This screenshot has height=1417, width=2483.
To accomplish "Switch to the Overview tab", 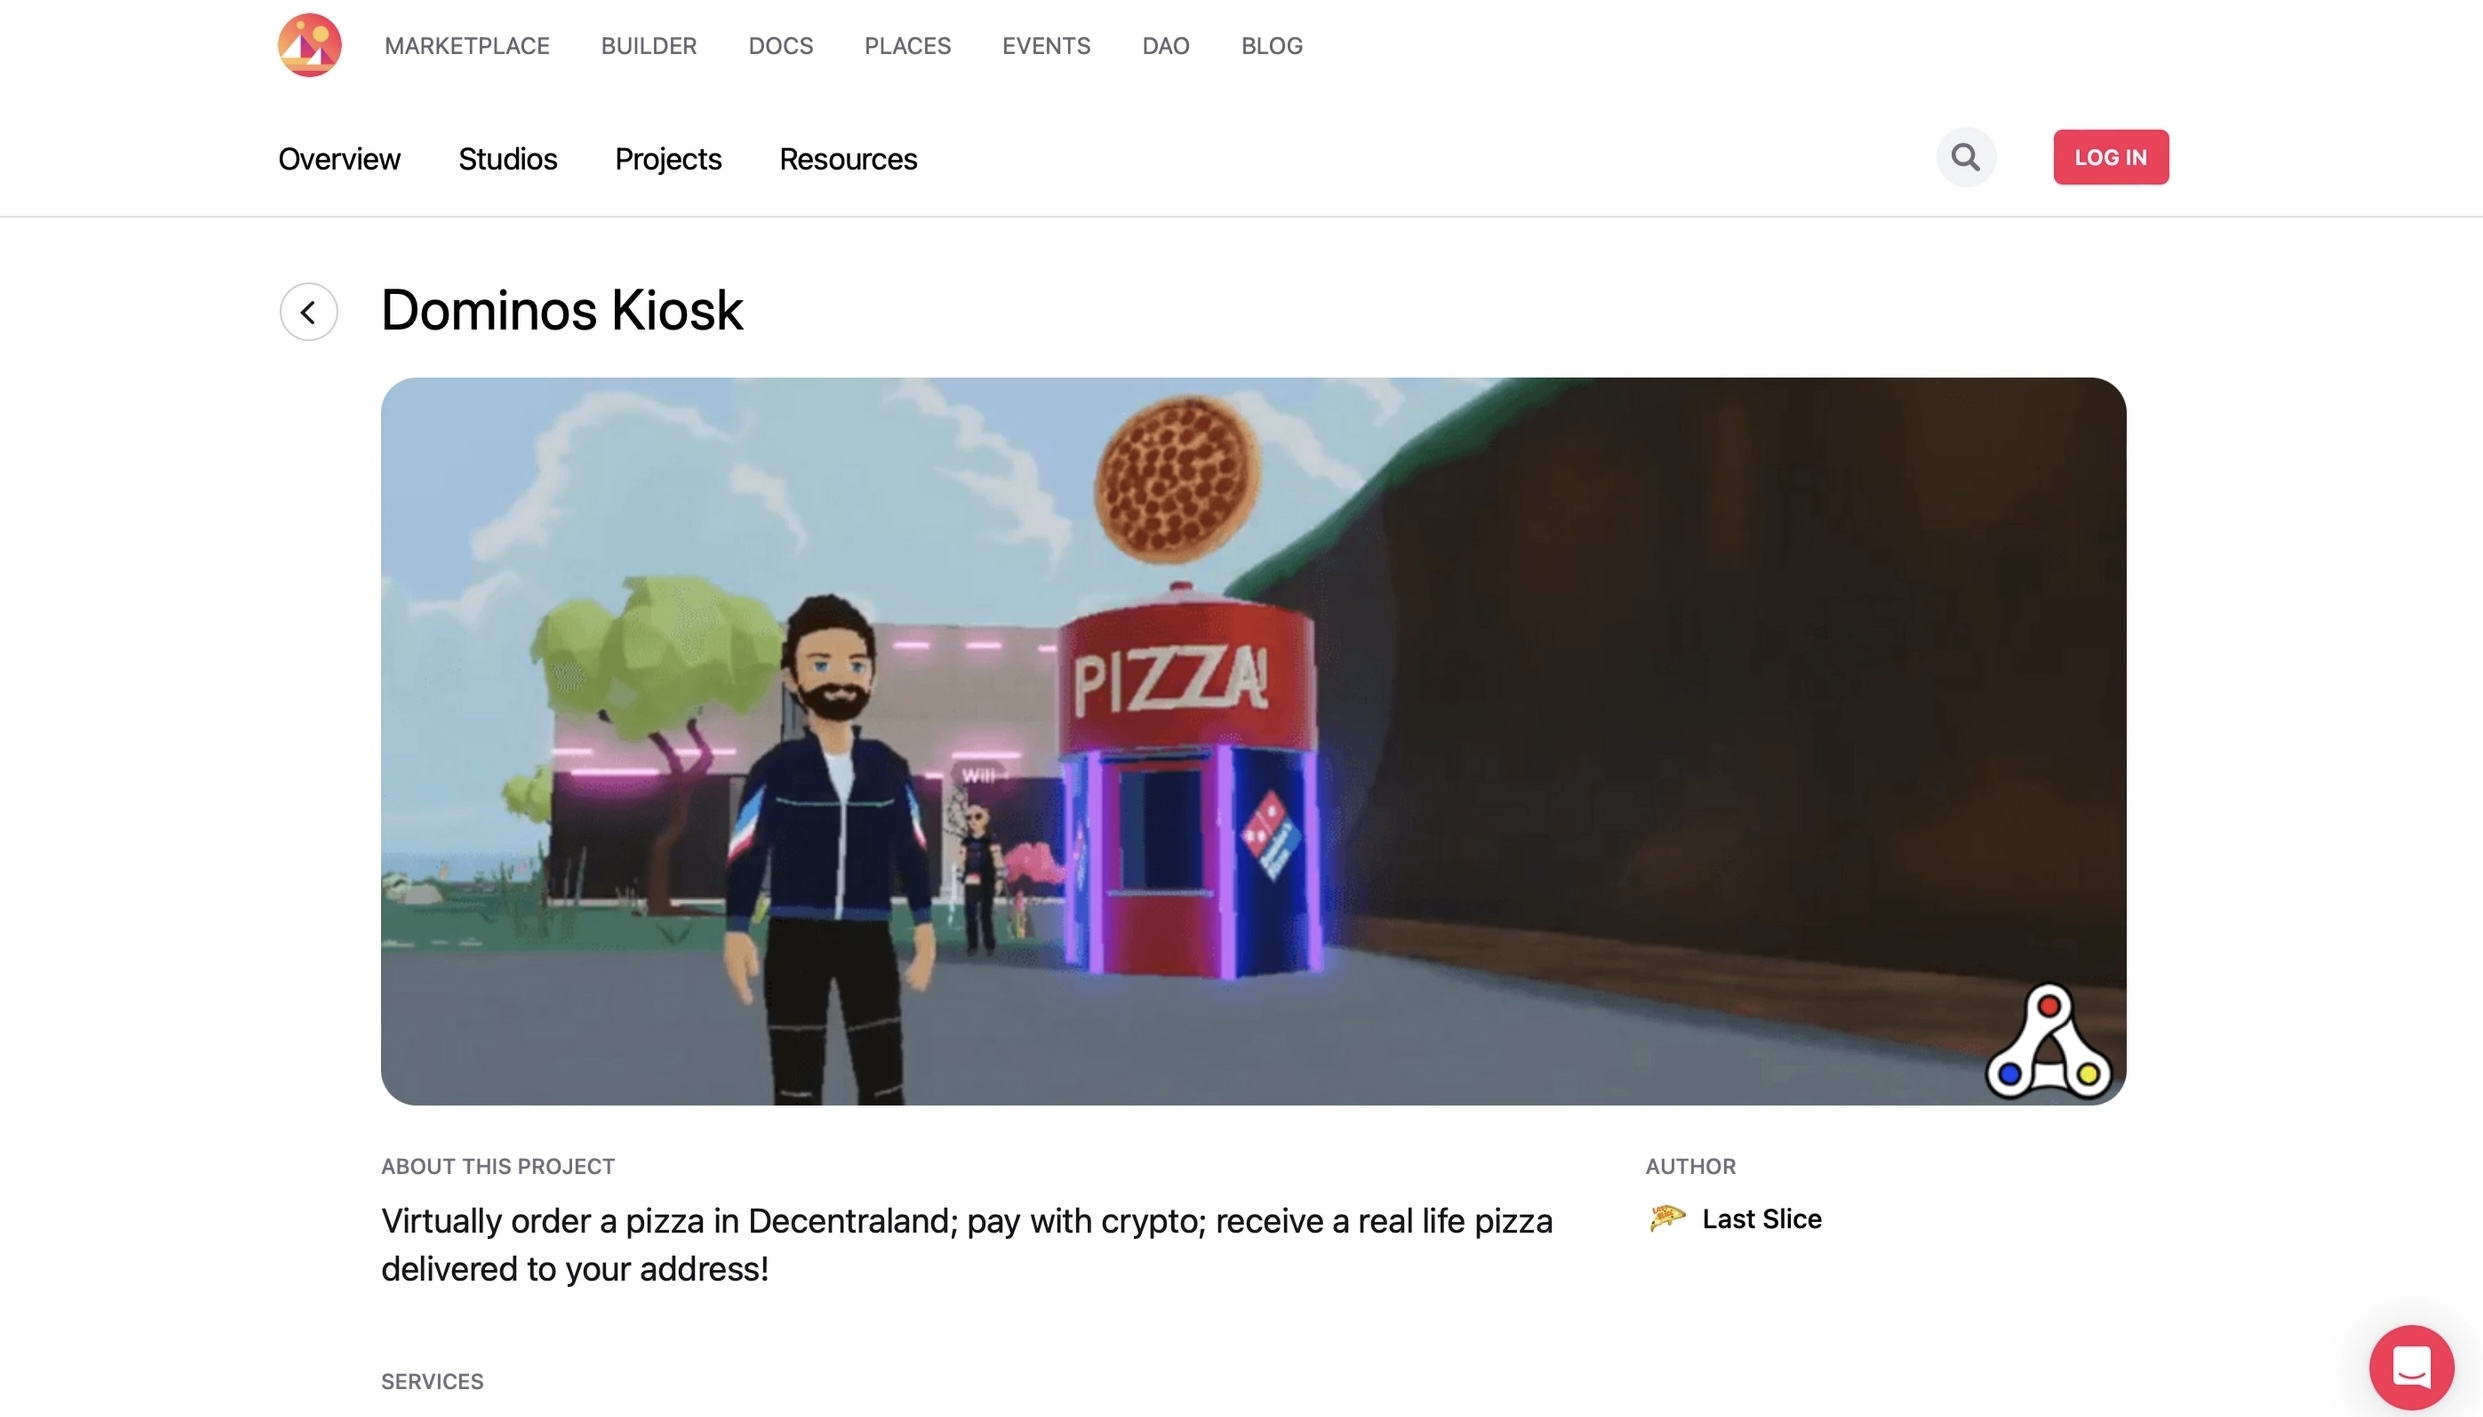I will click(339, 158).
